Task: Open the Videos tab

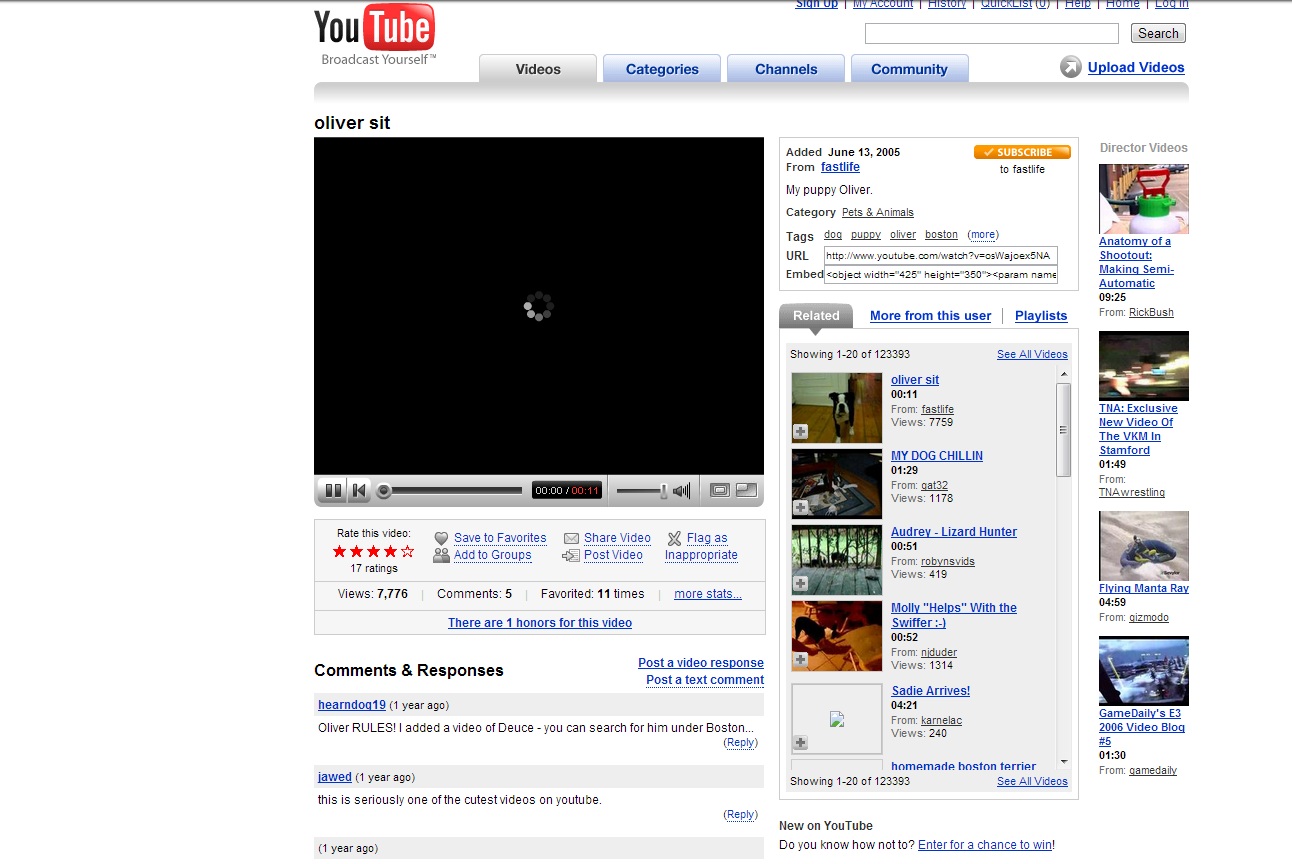Action: [x=538, y=69]
